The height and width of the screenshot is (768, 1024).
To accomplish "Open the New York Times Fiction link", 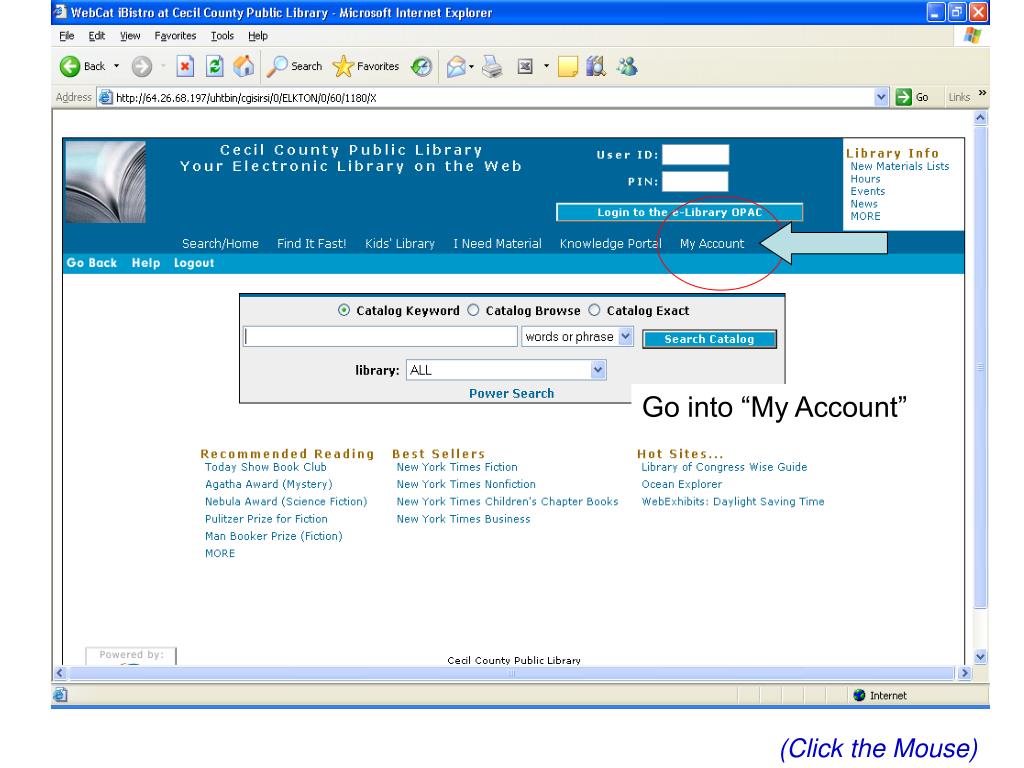I will click(457, 467).
